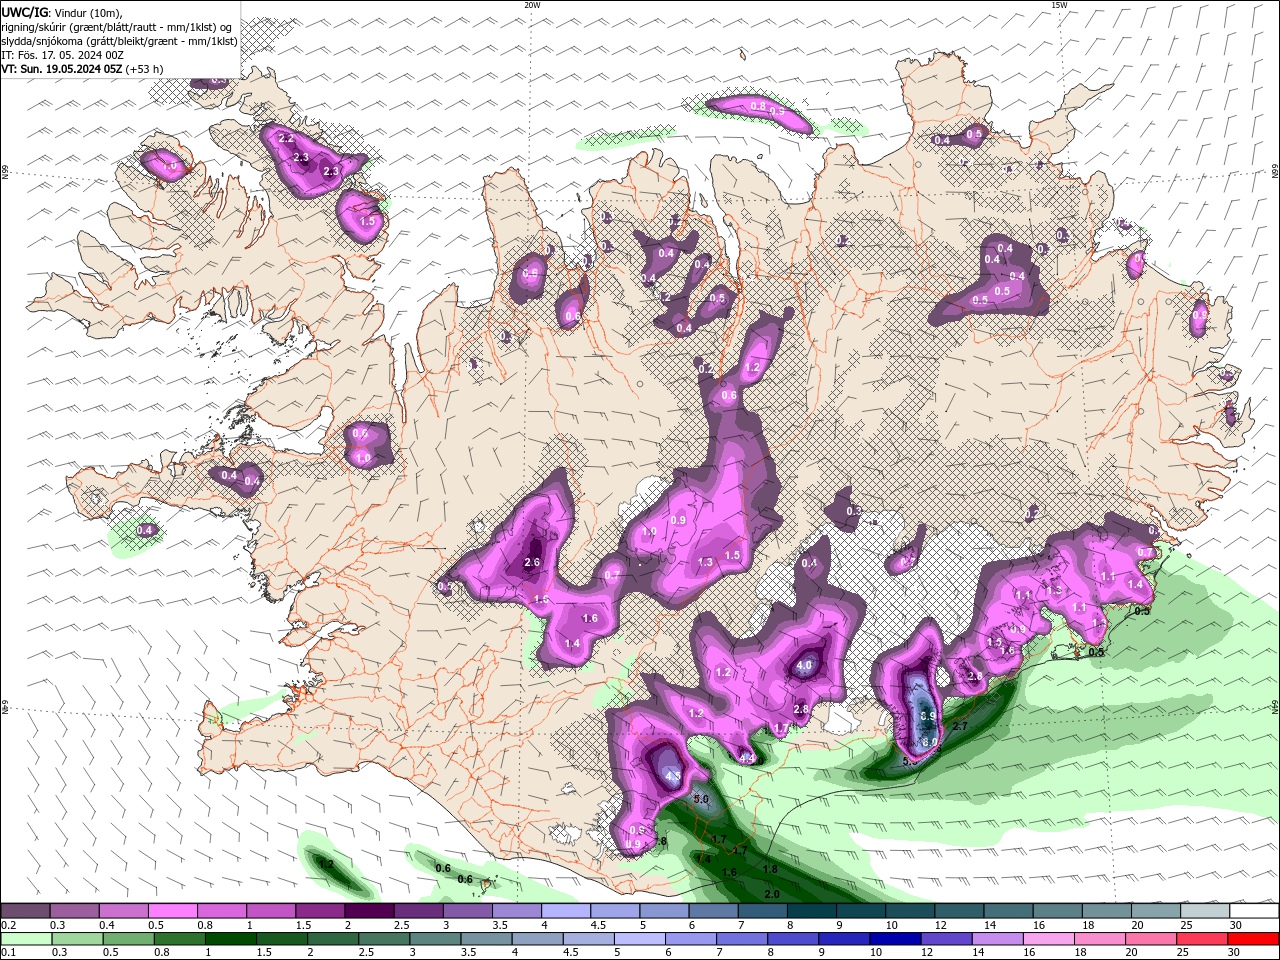Click the 30 label in the snow legend row
1280x960 pixels.
1235,925
